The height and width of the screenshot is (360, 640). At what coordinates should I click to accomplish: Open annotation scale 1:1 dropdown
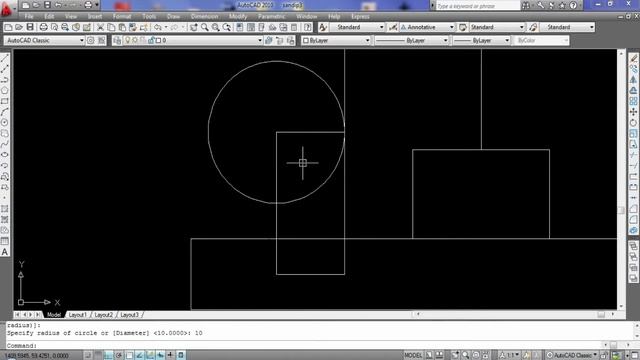click(509, 356)
